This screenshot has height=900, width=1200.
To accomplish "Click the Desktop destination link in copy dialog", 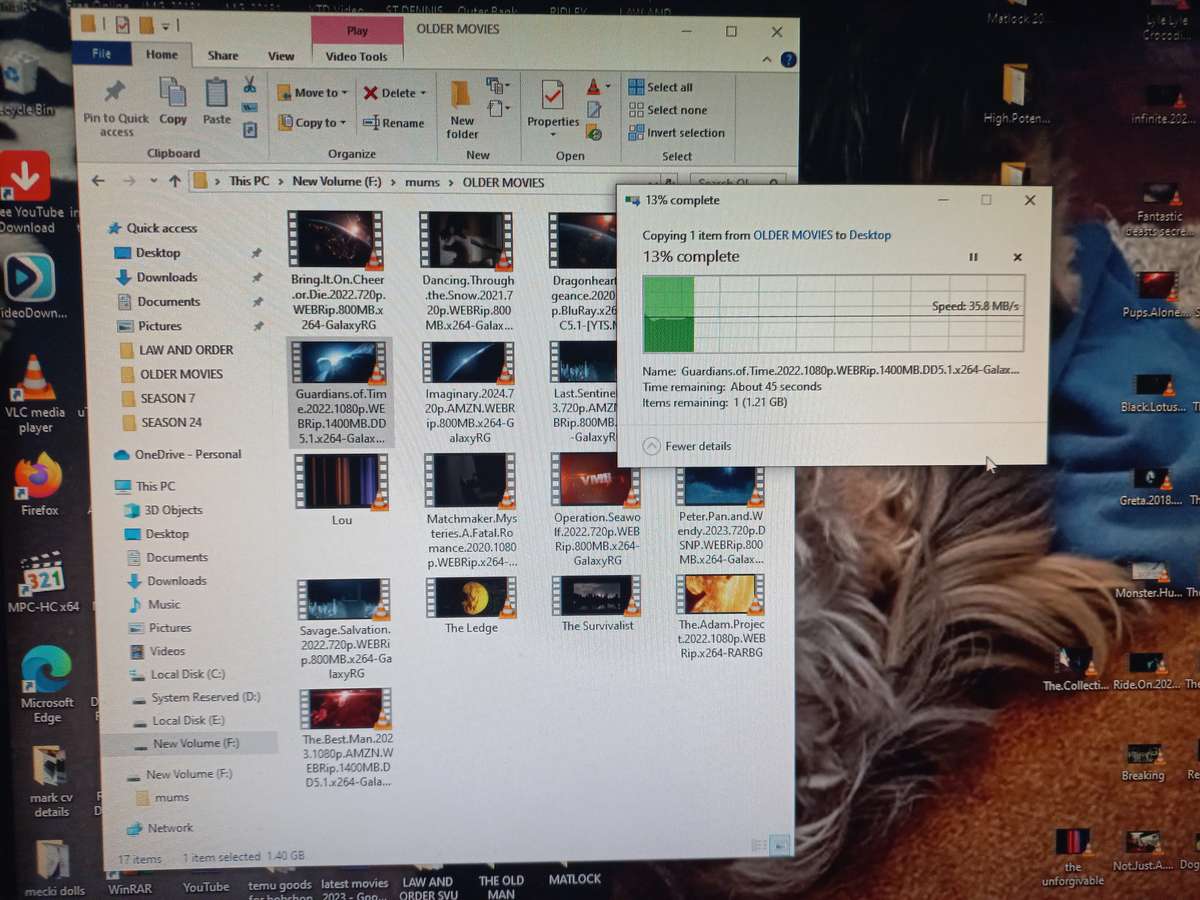I will click(x=870, y=235).
